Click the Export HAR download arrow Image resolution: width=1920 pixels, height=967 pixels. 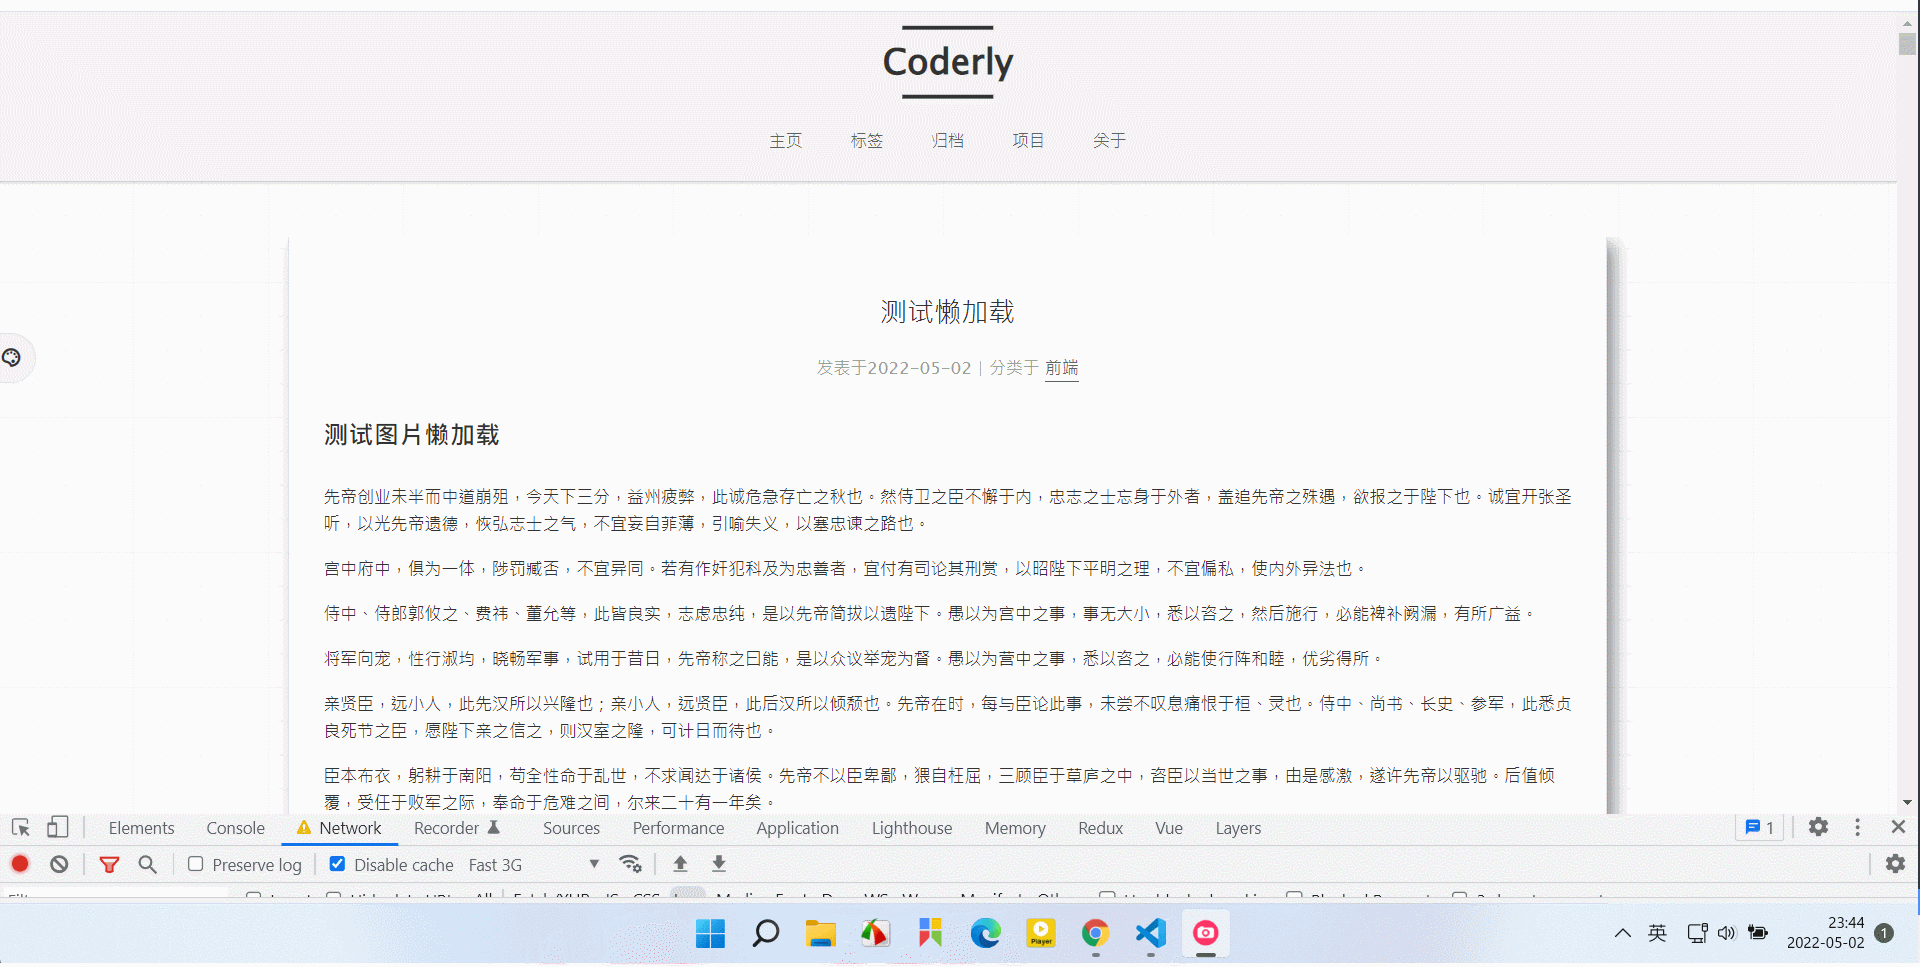tap(719, 864)
